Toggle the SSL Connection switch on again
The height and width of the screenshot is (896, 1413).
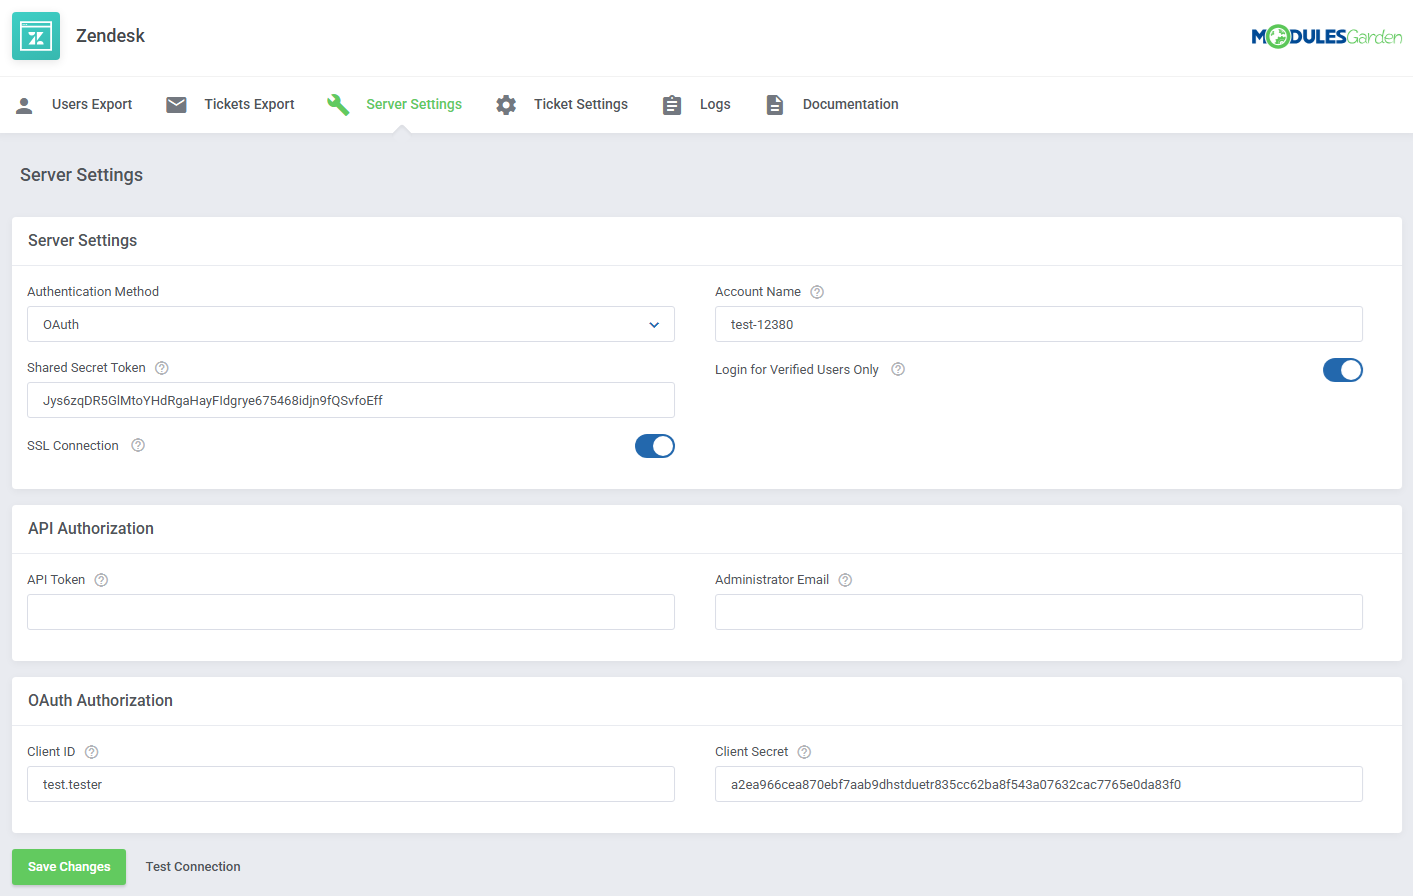tap(655, 446)
